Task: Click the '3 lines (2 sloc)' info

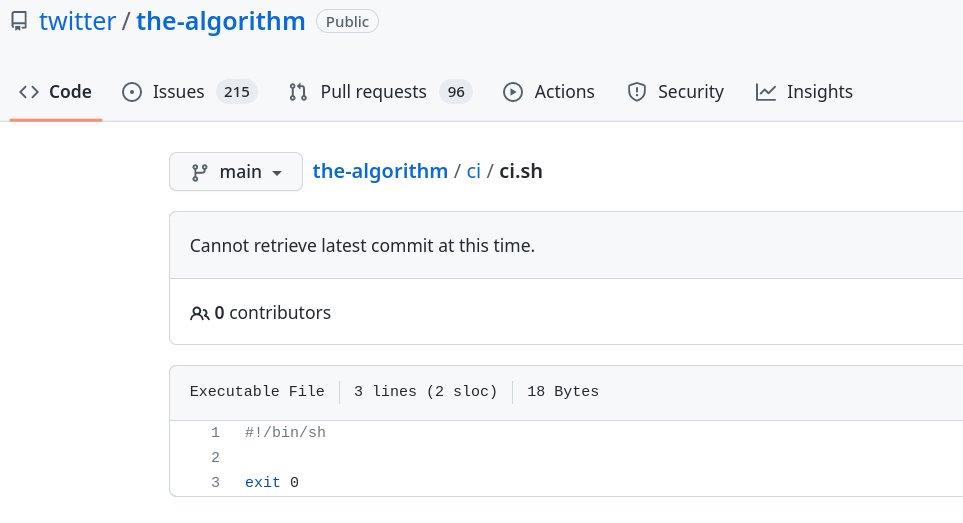Action: point(426,392)
